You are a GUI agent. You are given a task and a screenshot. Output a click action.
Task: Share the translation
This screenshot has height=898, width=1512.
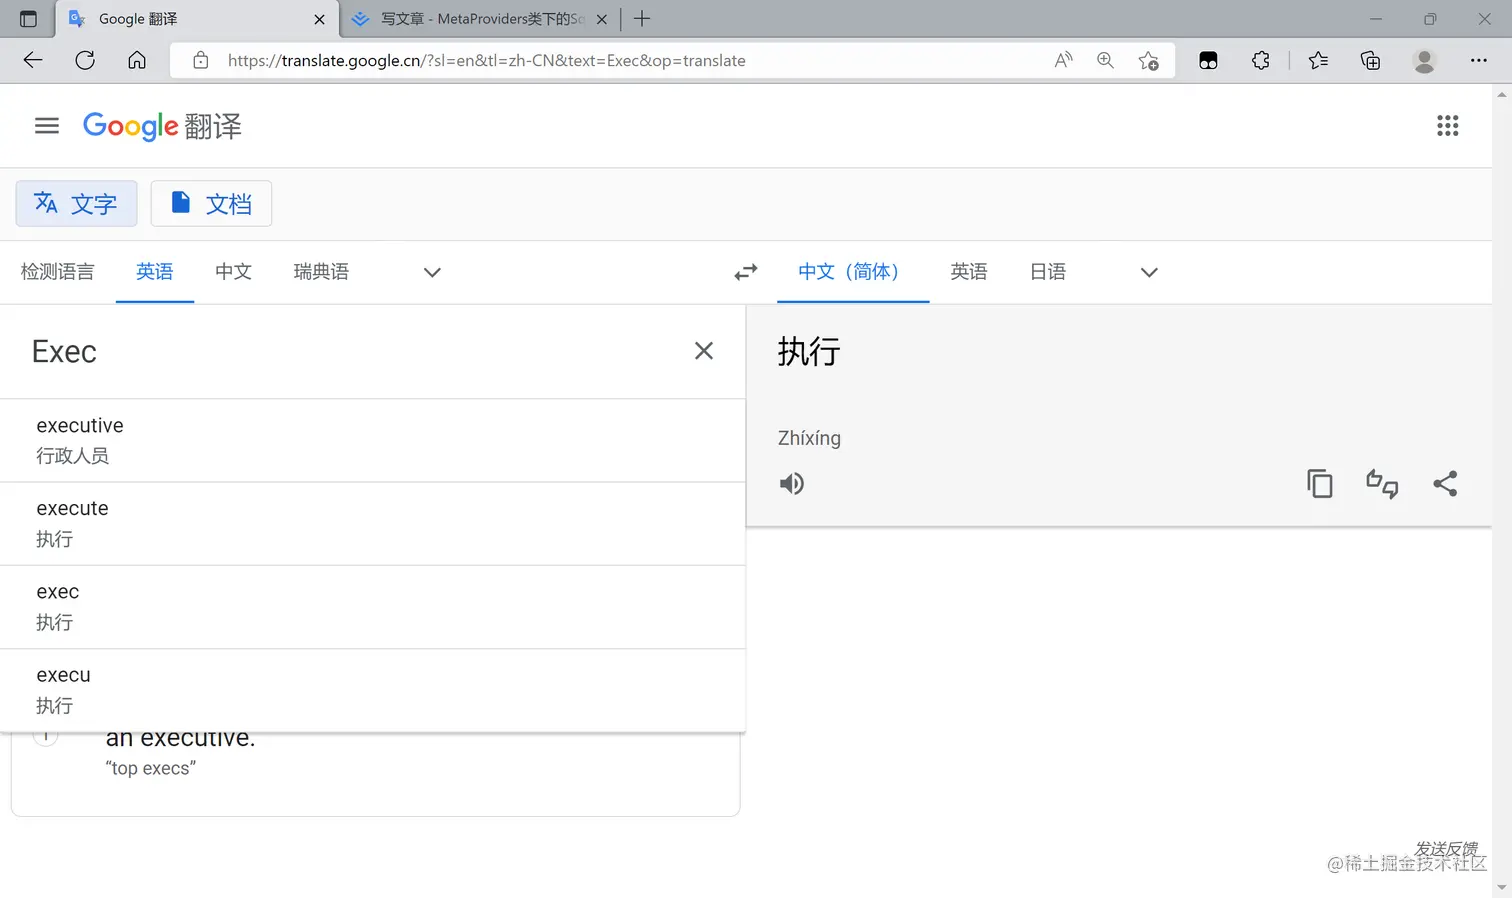coord(1445,484)
